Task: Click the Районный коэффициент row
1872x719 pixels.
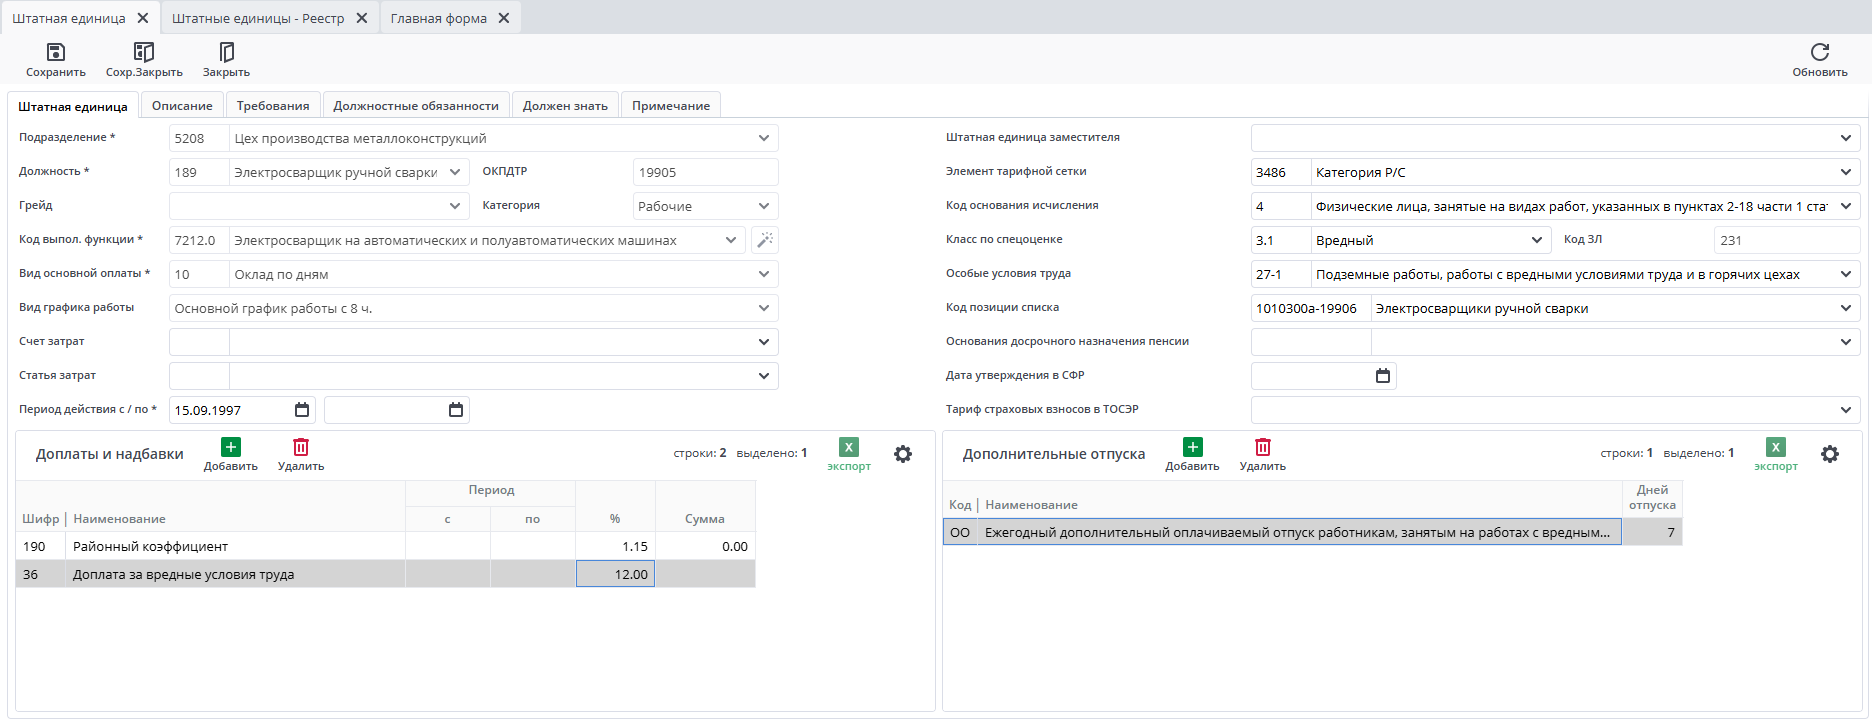Action: [385, 546]
